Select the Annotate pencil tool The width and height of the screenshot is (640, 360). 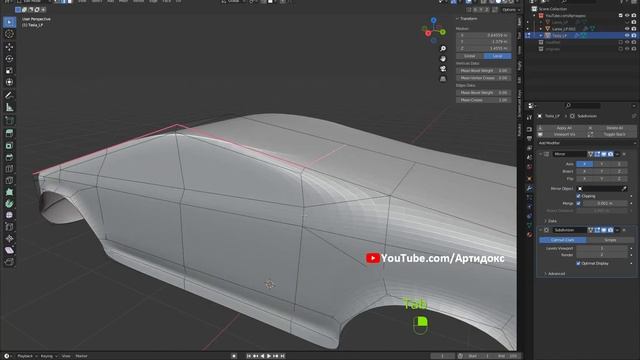[9, 96]
